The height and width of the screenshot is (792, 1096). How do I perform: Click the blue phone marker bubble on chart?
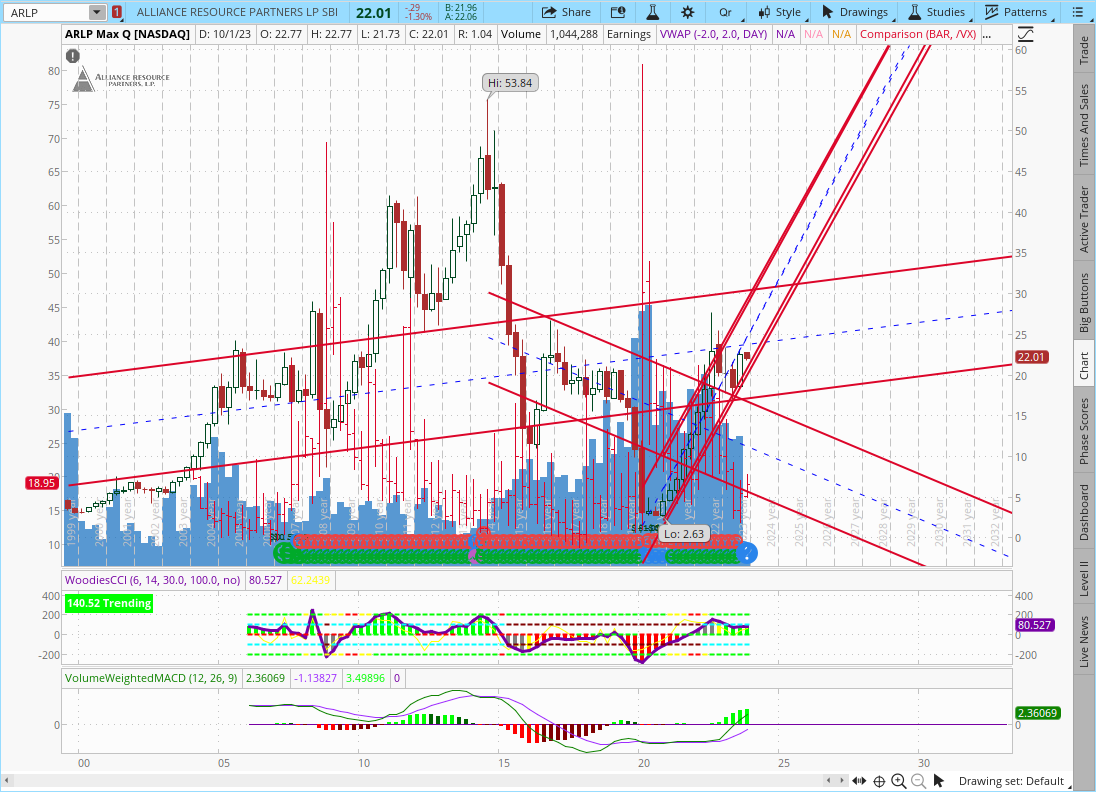point(747,554)
